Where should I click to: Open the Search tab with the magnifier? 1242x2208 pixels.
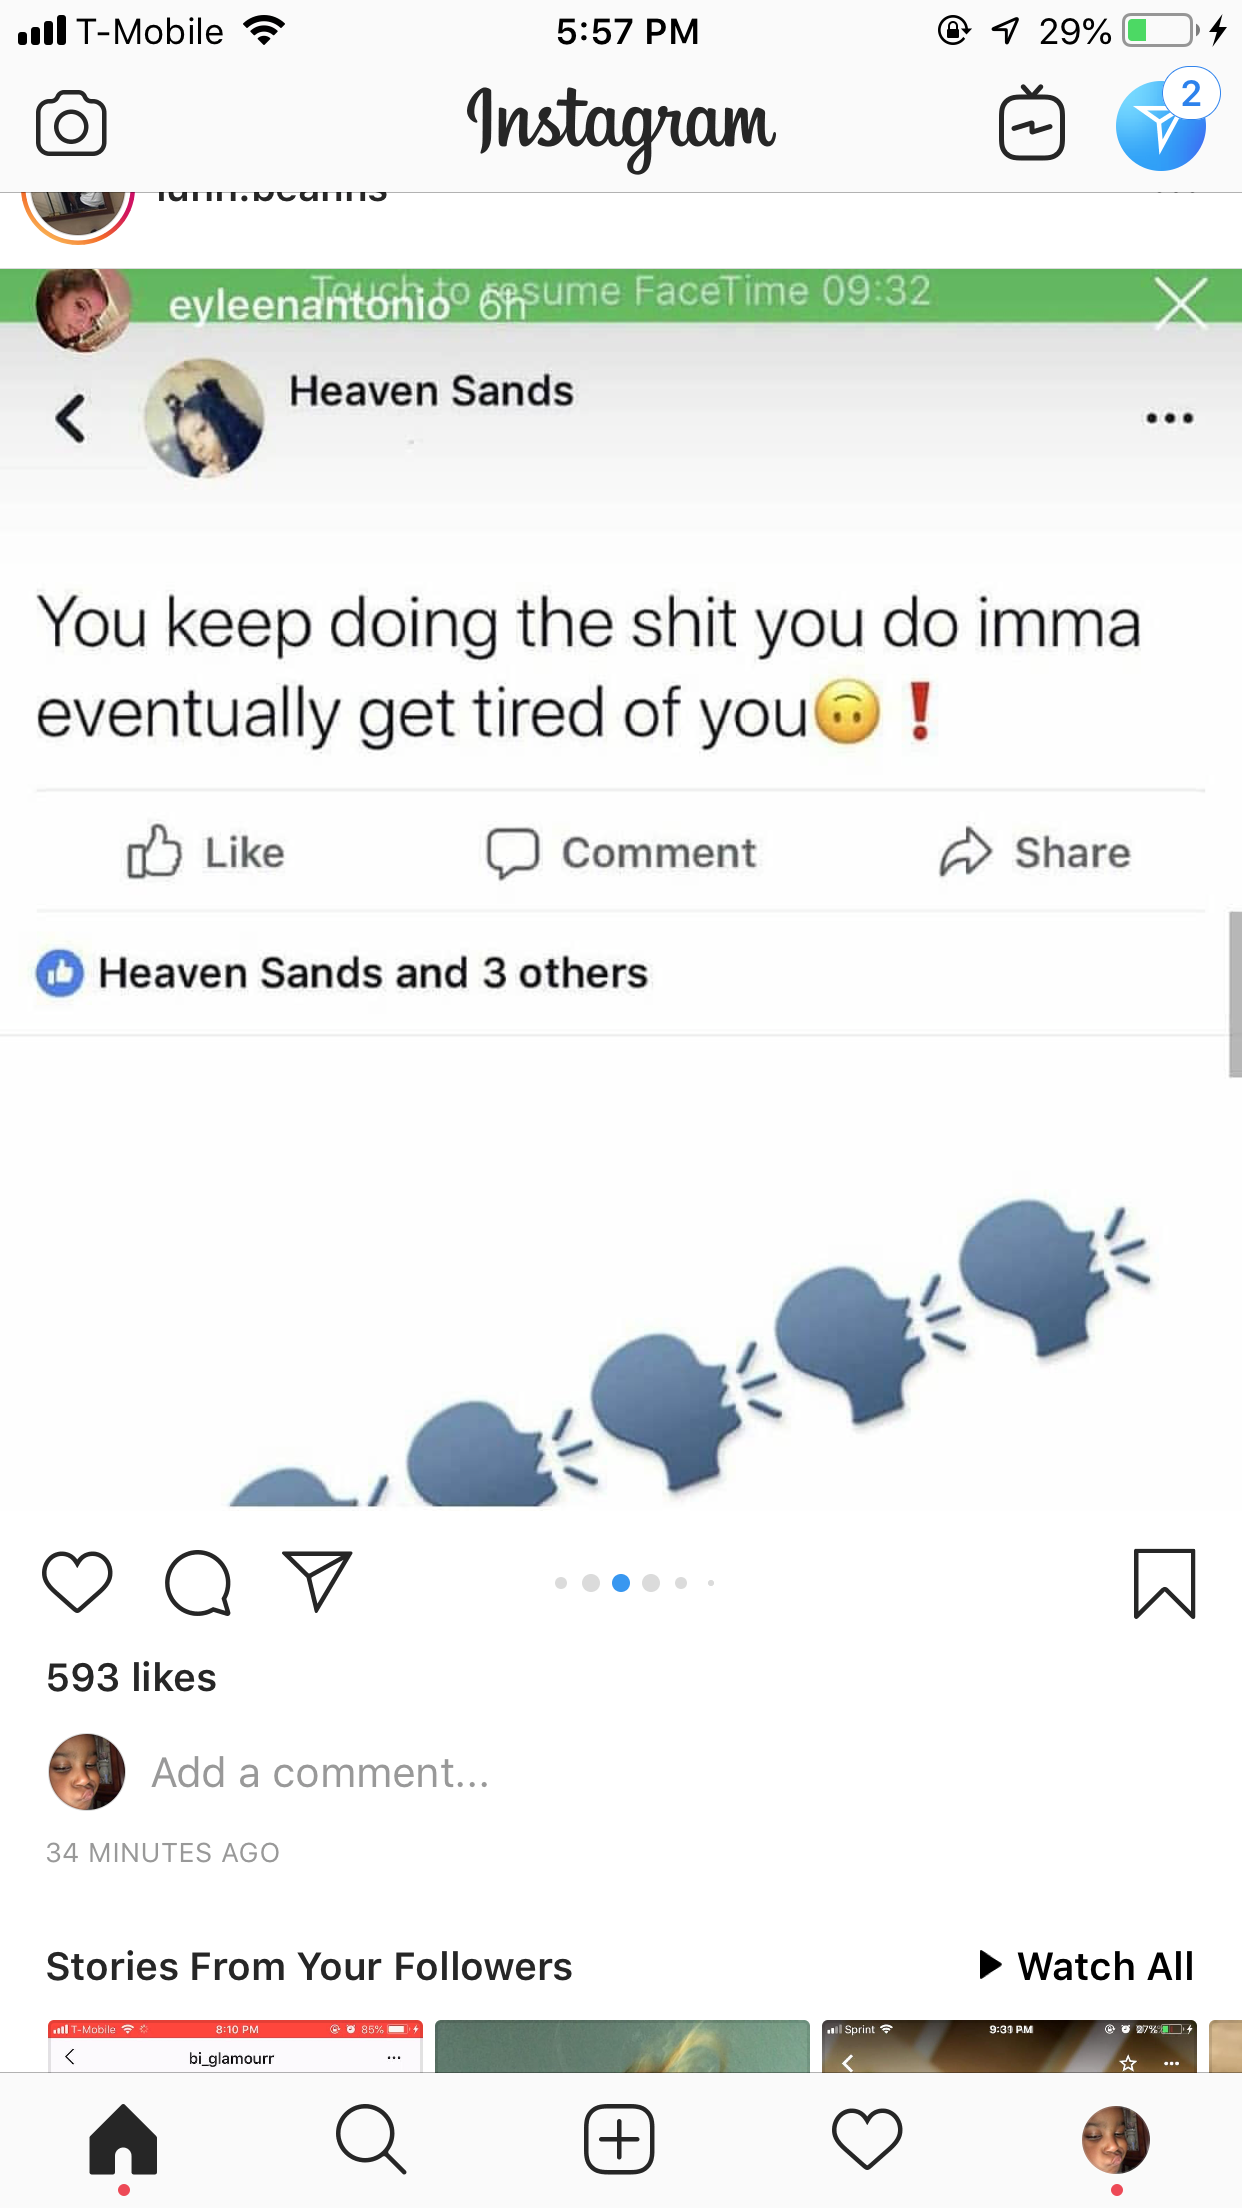[371, 2140]
